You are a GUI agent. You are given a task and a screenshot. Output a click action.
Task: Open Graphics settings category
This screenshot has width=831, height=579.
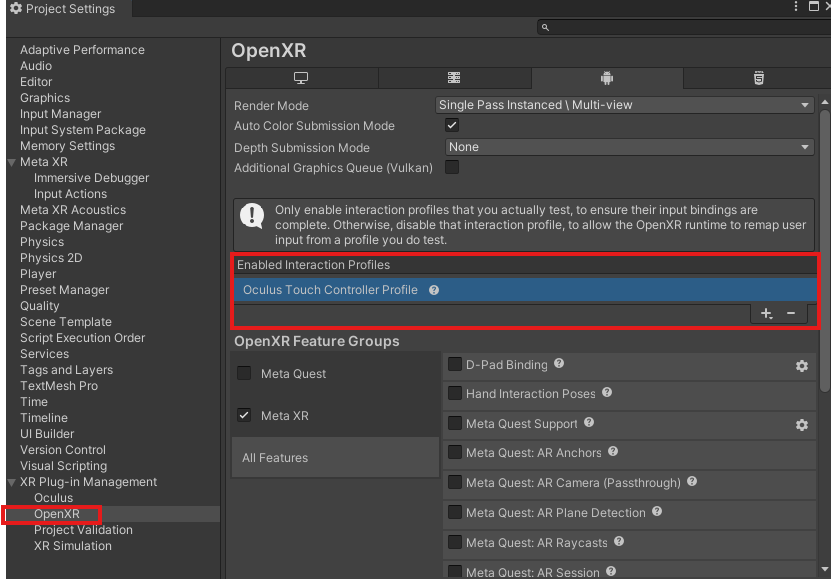[45, 98]
